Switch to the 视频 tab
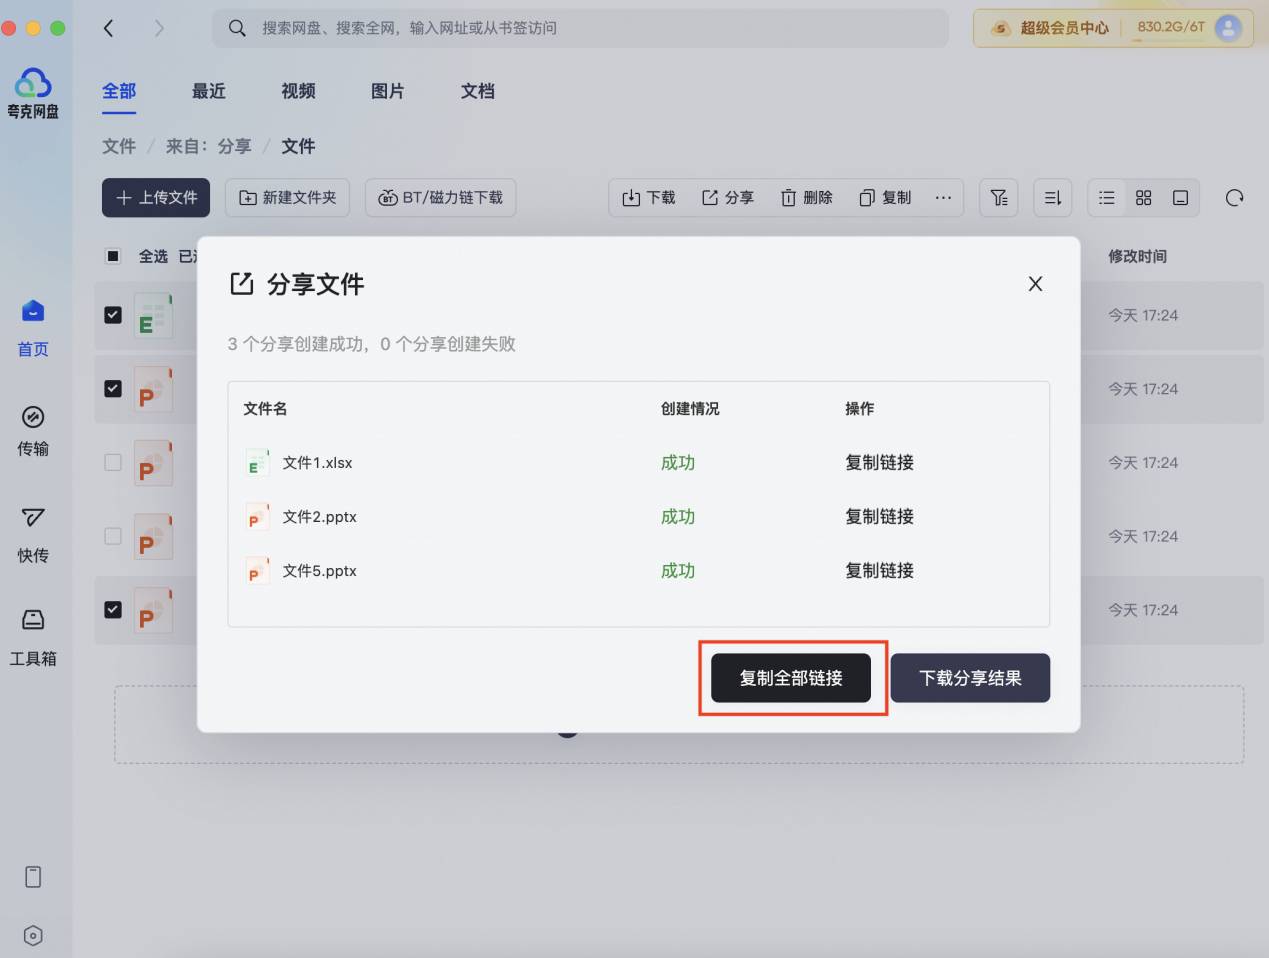This screenshot has width=1269, height=958. [x=298, y=91]
